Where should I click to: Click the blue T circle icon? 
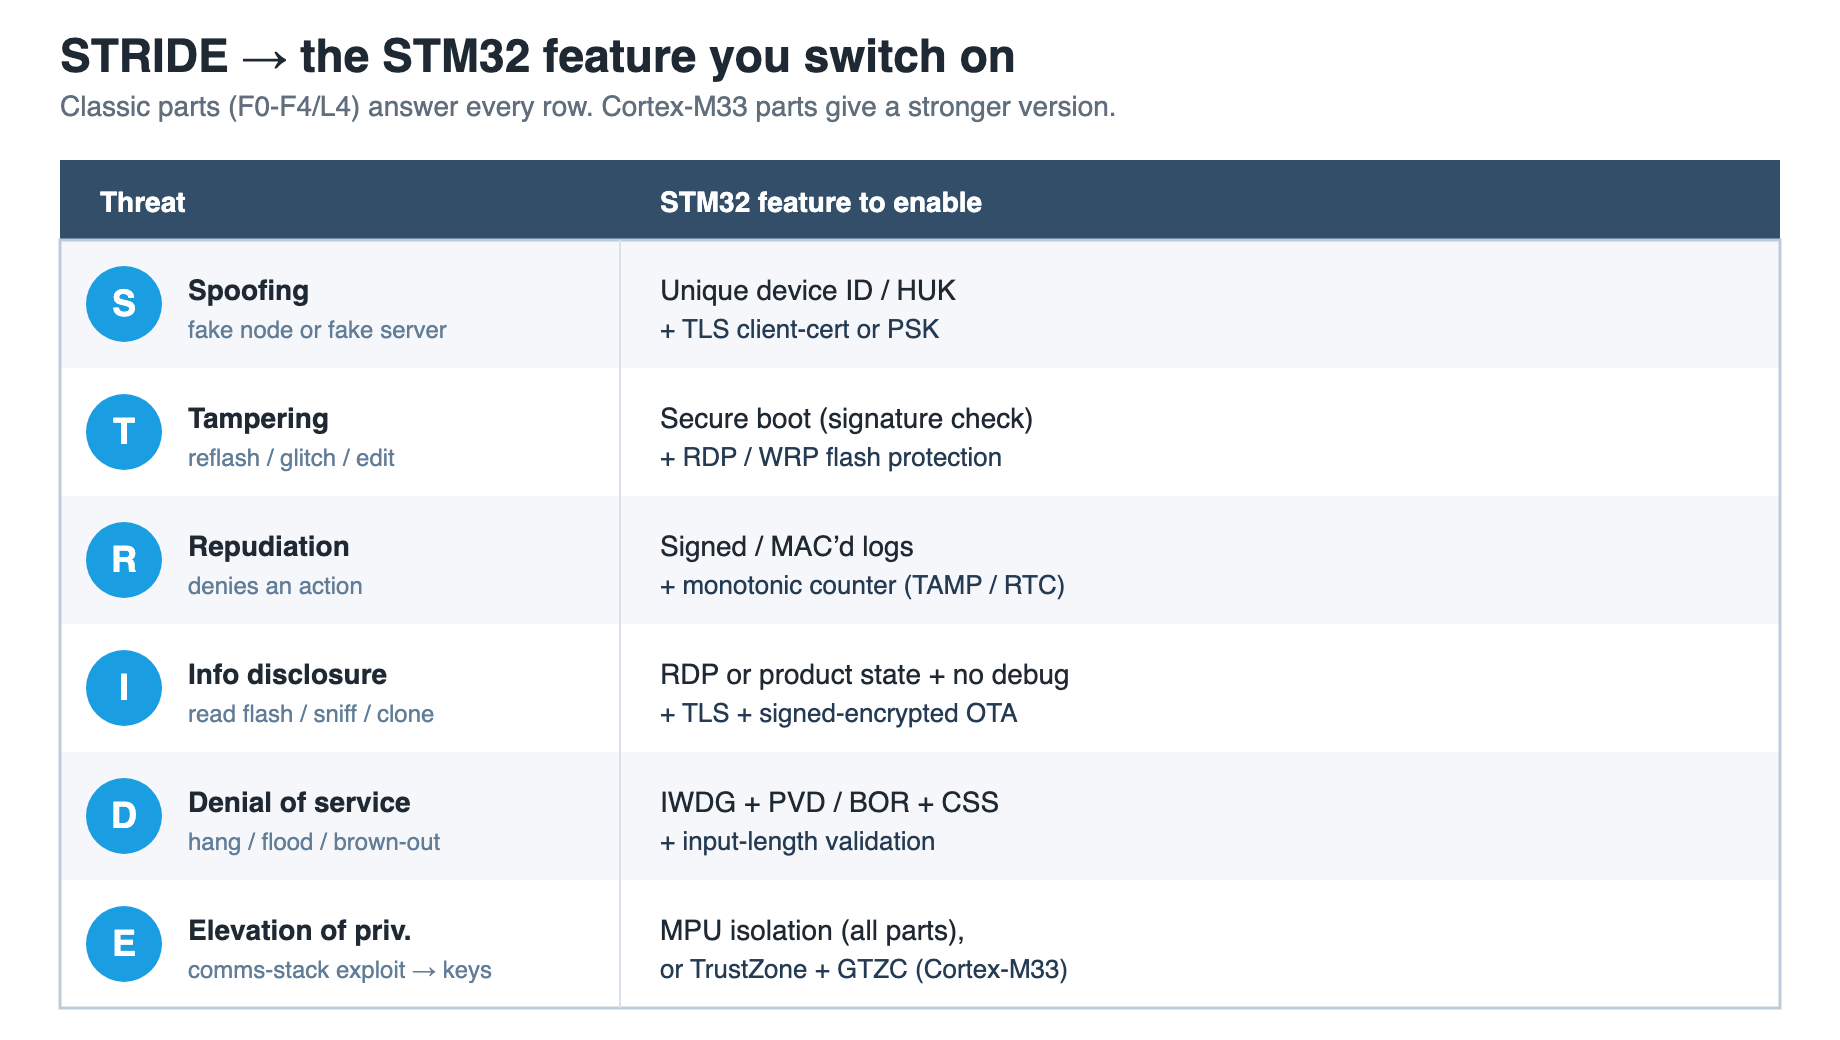coord(124,432)
